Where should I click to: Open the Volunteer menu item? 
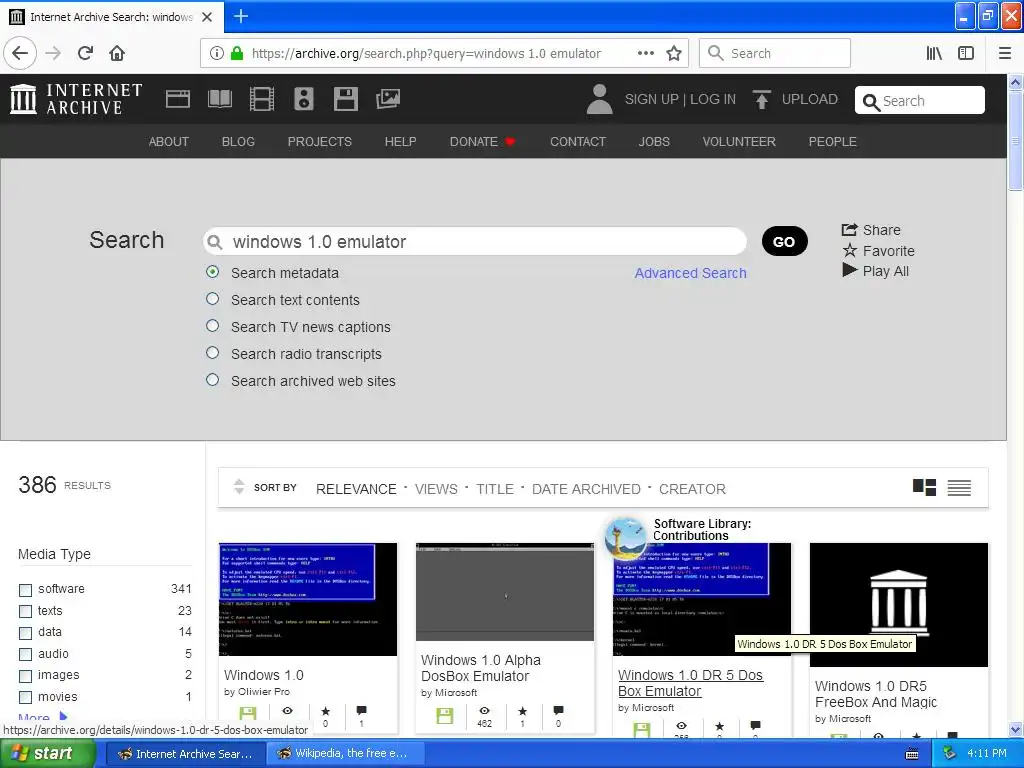(x=739, y=142)
